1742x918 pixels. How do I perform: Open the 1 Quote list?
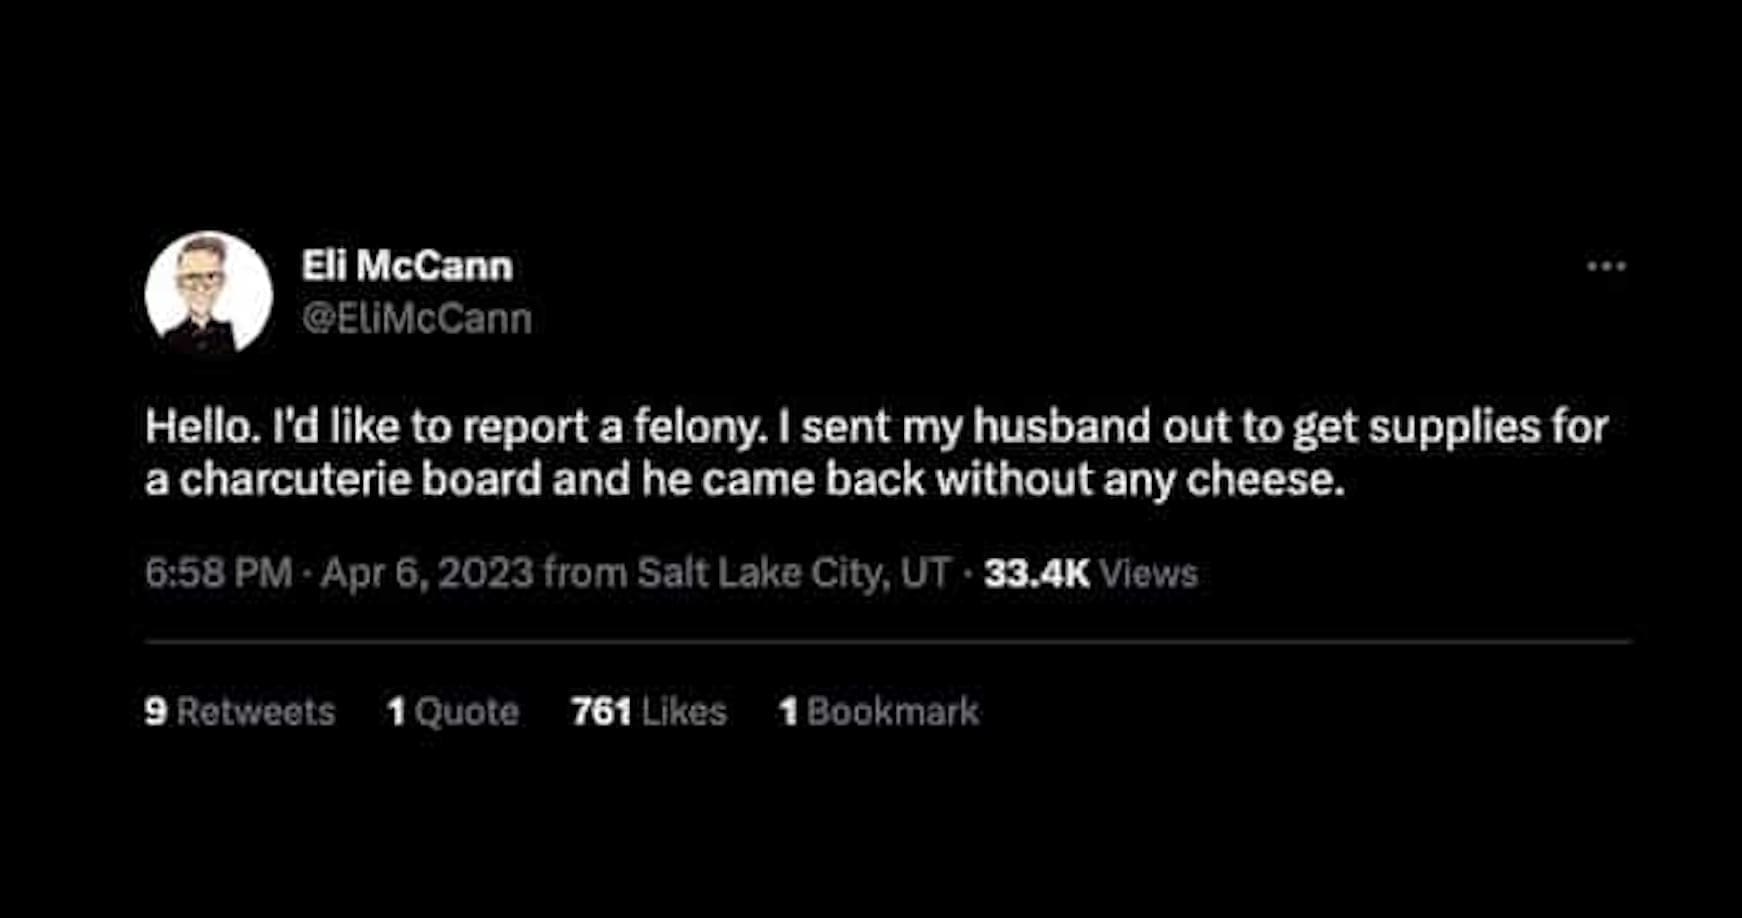click(x=453, y=712)
